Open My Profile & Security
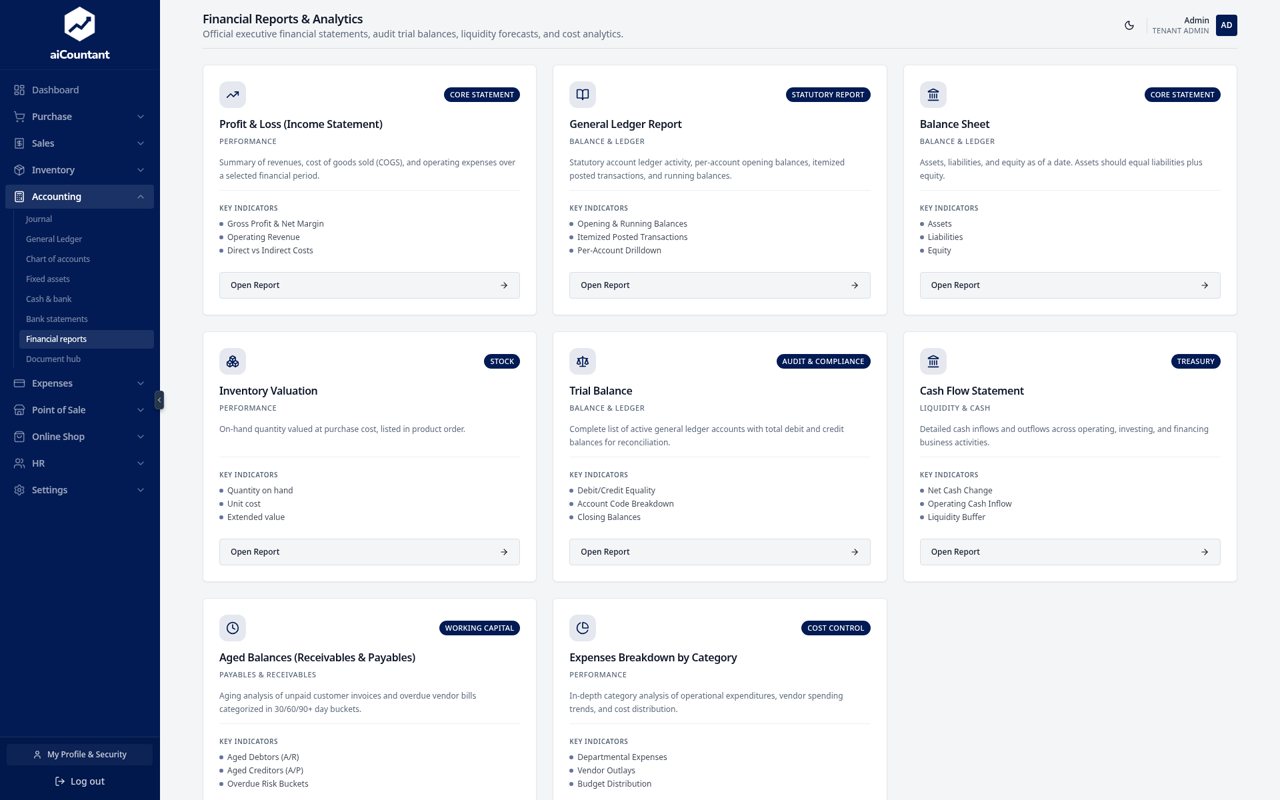Image resolution: width=1280 pixels, height=800 pixels. point(80,755)
